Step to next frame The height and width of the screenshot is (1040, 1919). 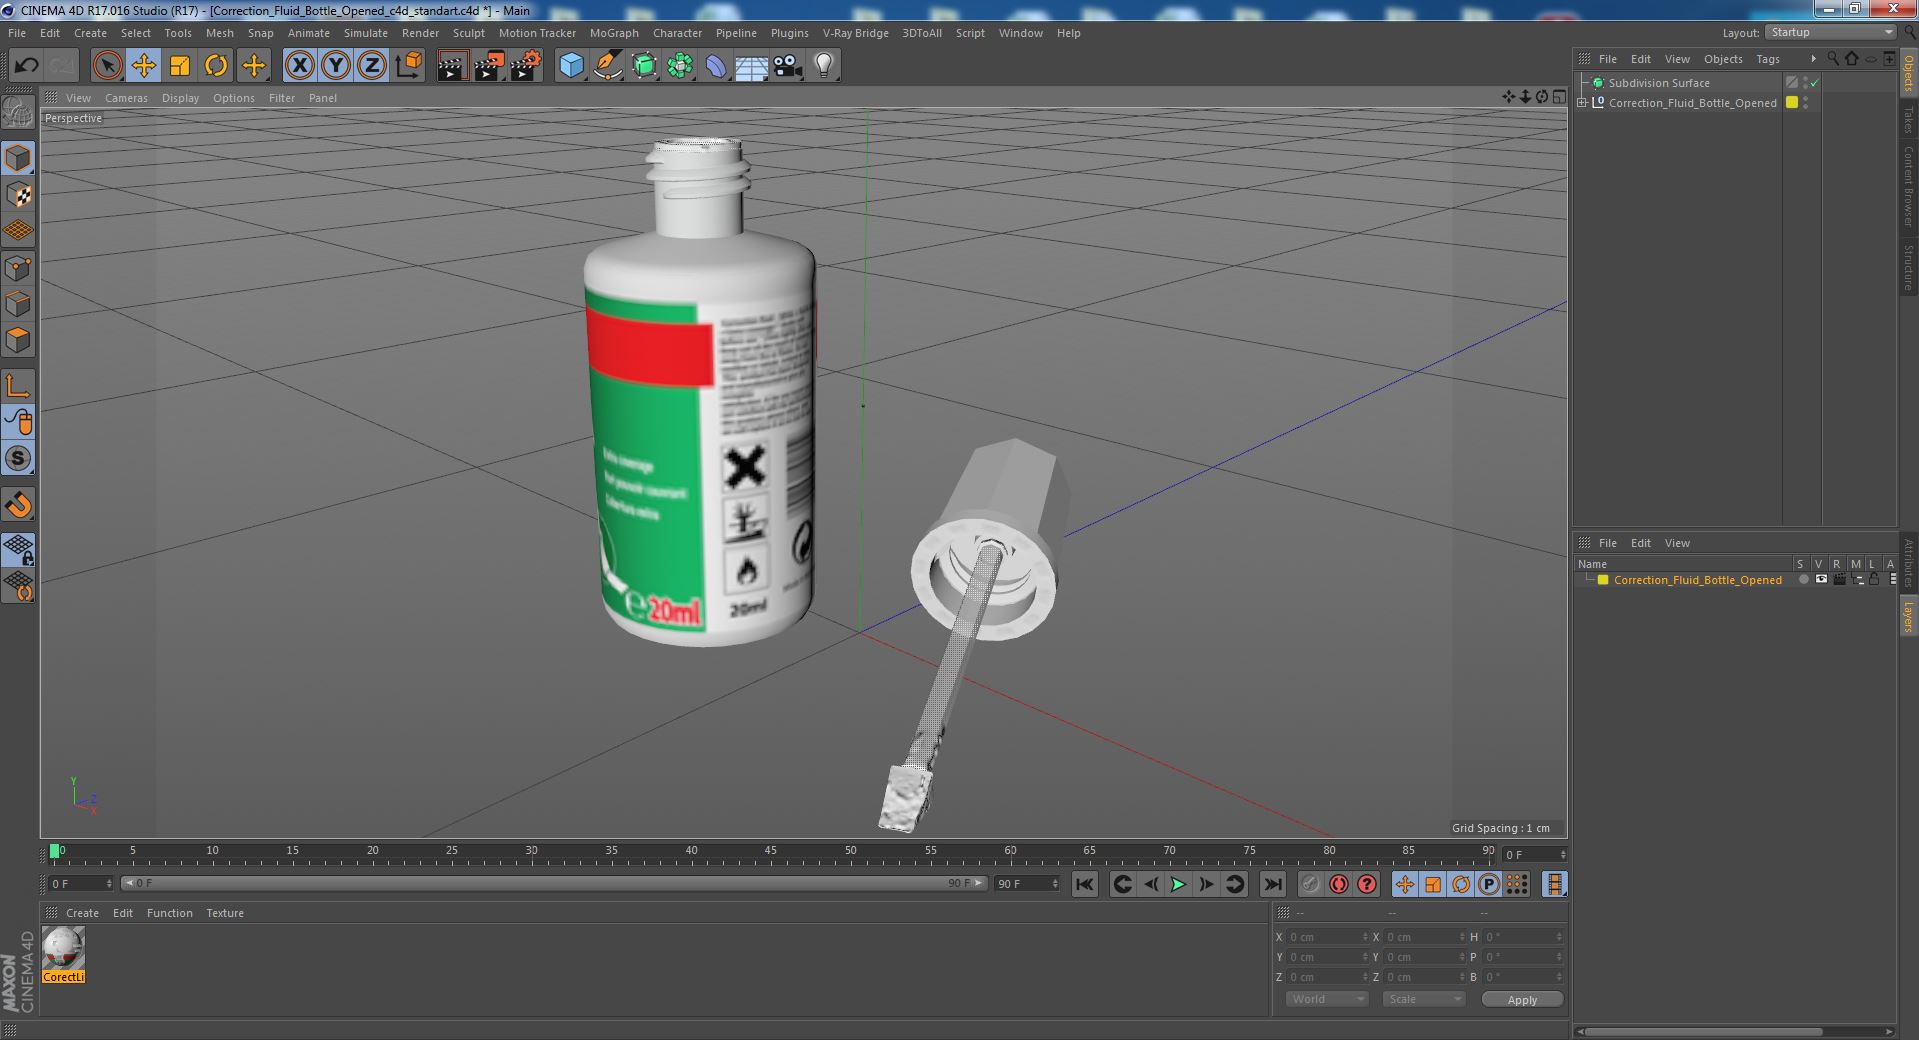(1206, 884)
